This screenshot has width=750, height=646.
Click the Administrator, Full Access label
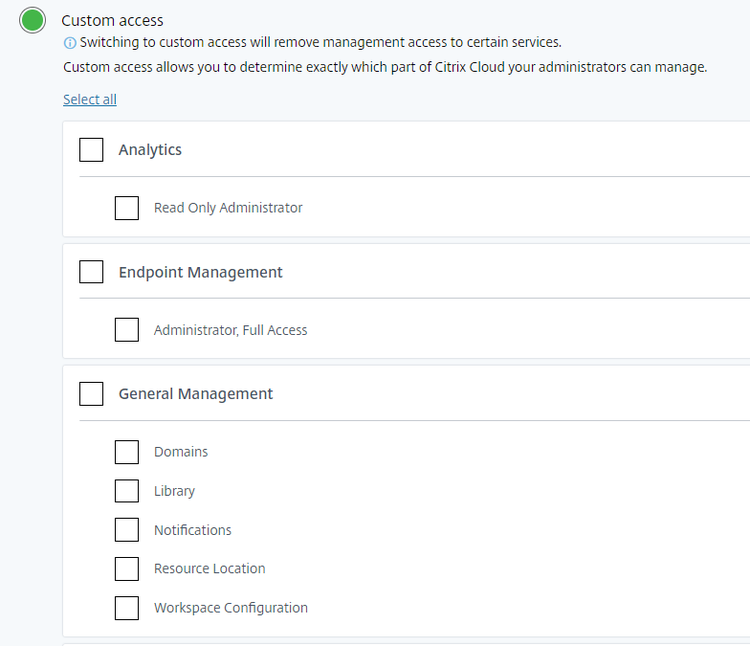tap(231, 330)
